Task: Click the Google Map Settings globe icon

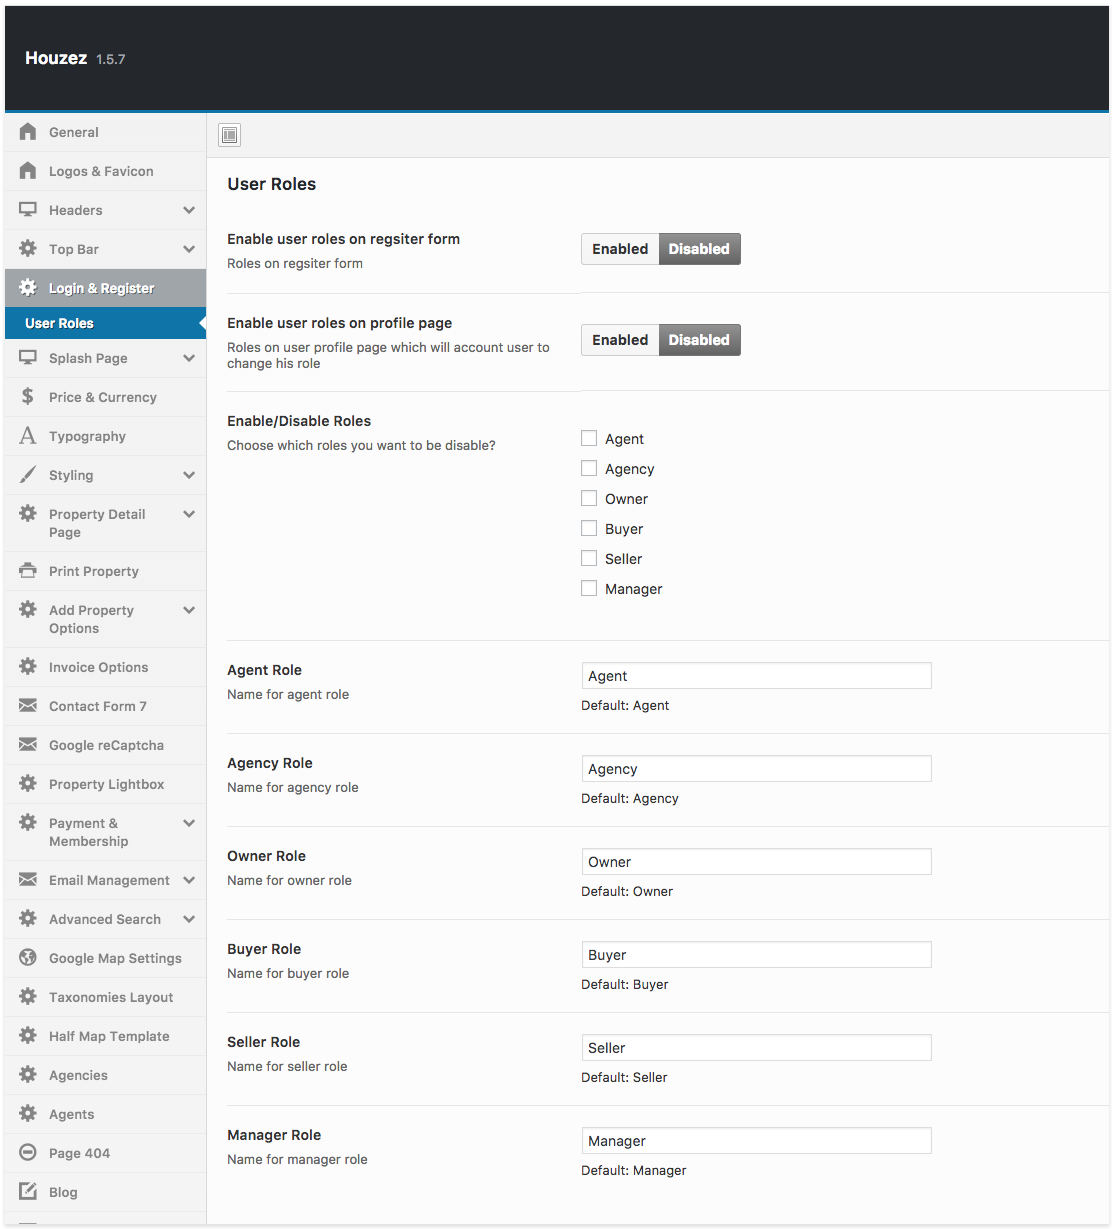Action: click(x=28, y=957)
